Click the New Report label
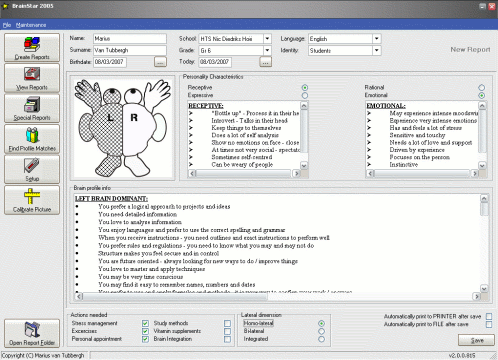498x360 pixels. click(470, 50)
